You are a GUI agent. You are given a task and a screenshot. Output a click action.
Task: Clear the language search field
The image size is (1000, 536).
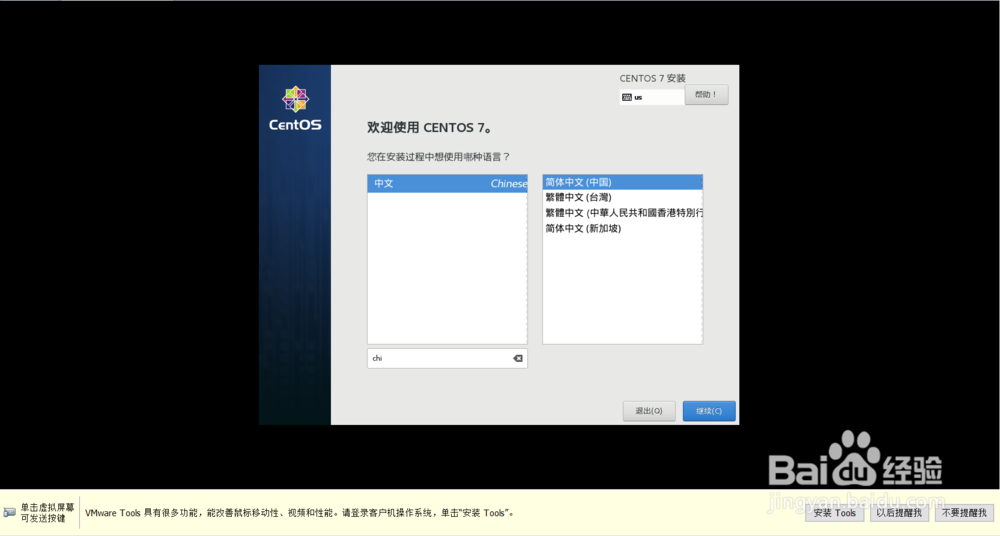[x=518, y=359]
